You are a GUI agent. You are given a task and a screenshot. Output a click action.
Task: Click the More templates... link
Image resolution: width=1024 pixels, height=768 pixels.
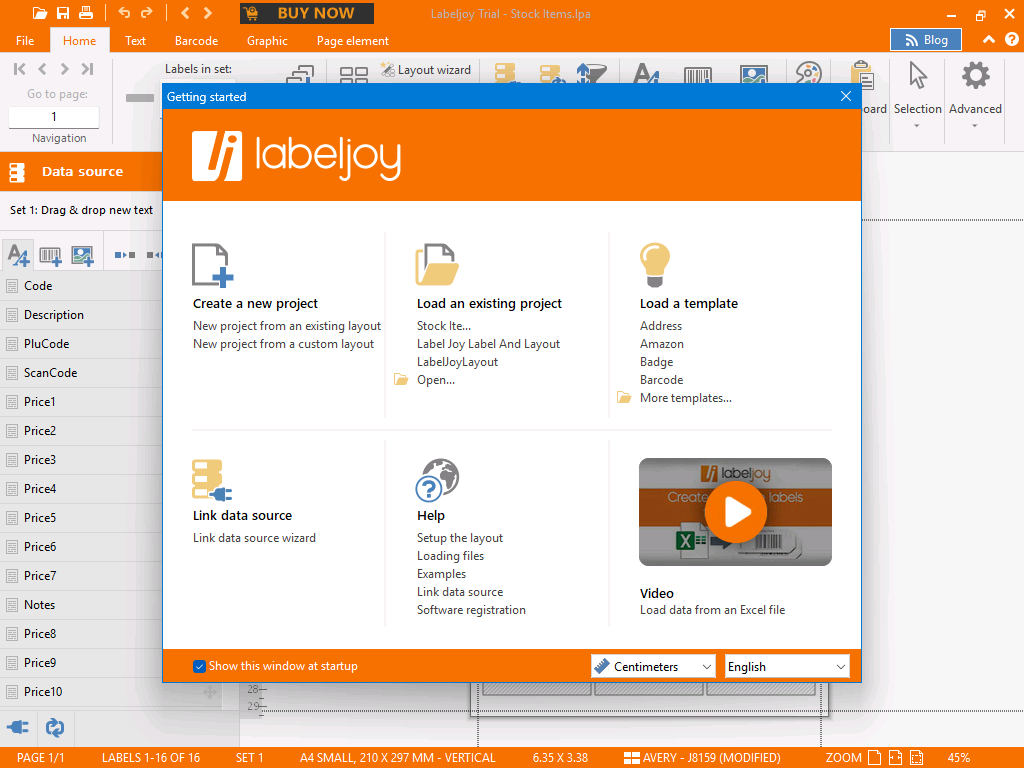(x=685, y=398)
